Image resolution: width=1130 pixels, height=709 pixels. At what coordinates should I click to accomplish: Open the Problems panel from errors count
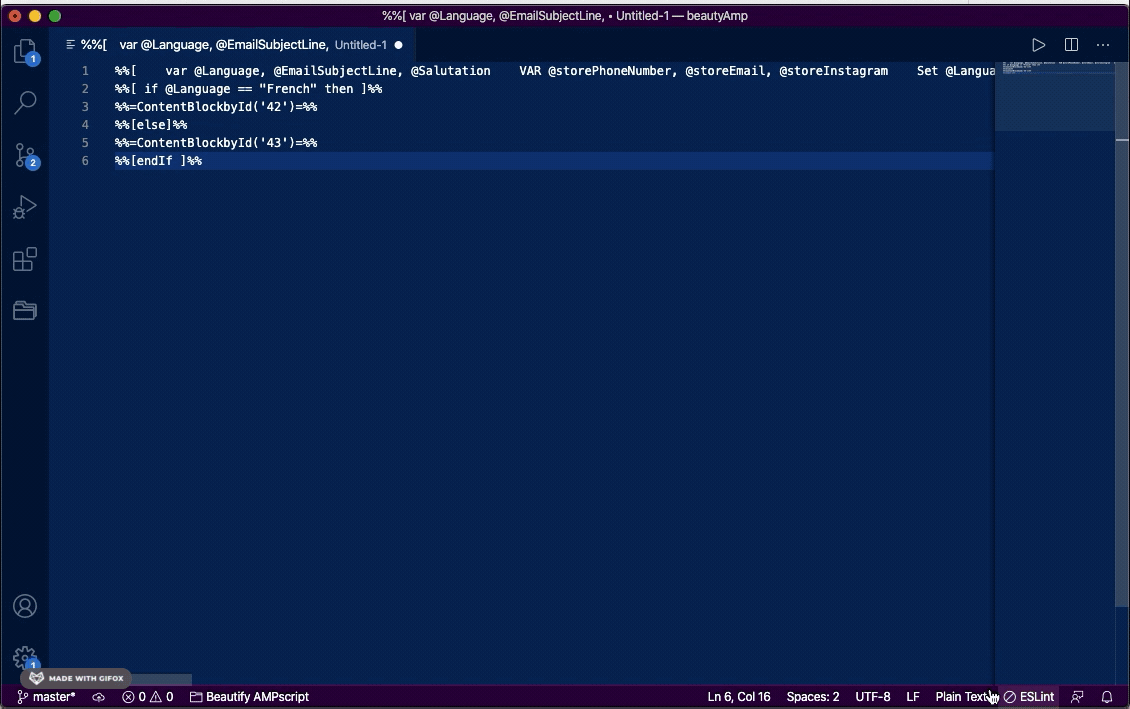pyautogui.click(x=148, y=697)
